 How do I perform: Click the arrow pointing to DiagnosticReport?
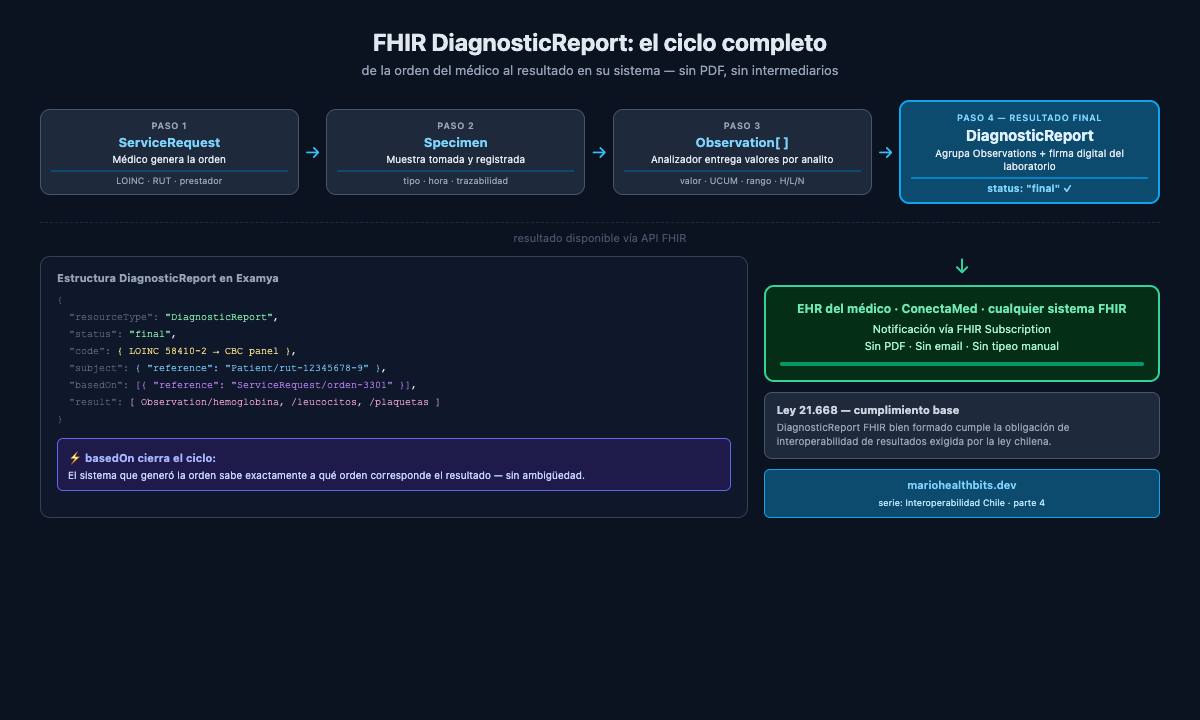click(885, 152)
